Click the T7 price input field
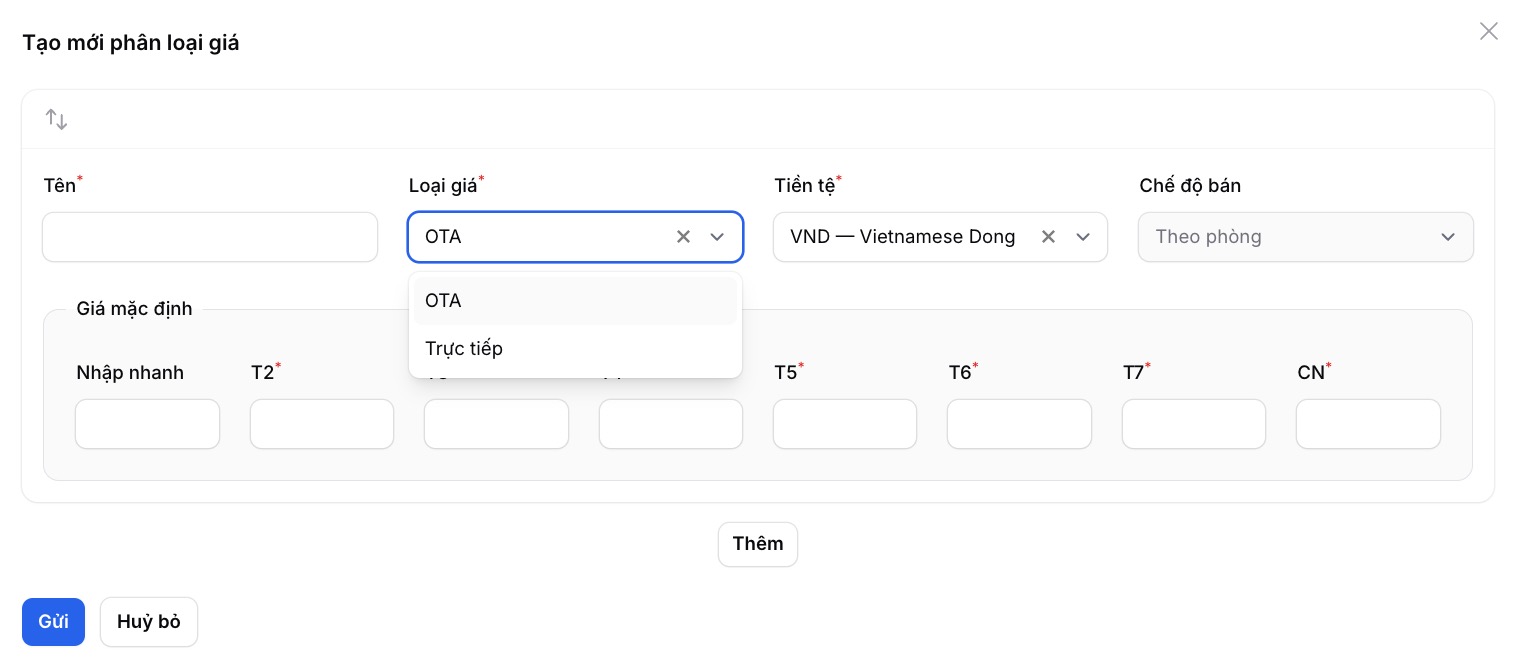 point(1194,424)
